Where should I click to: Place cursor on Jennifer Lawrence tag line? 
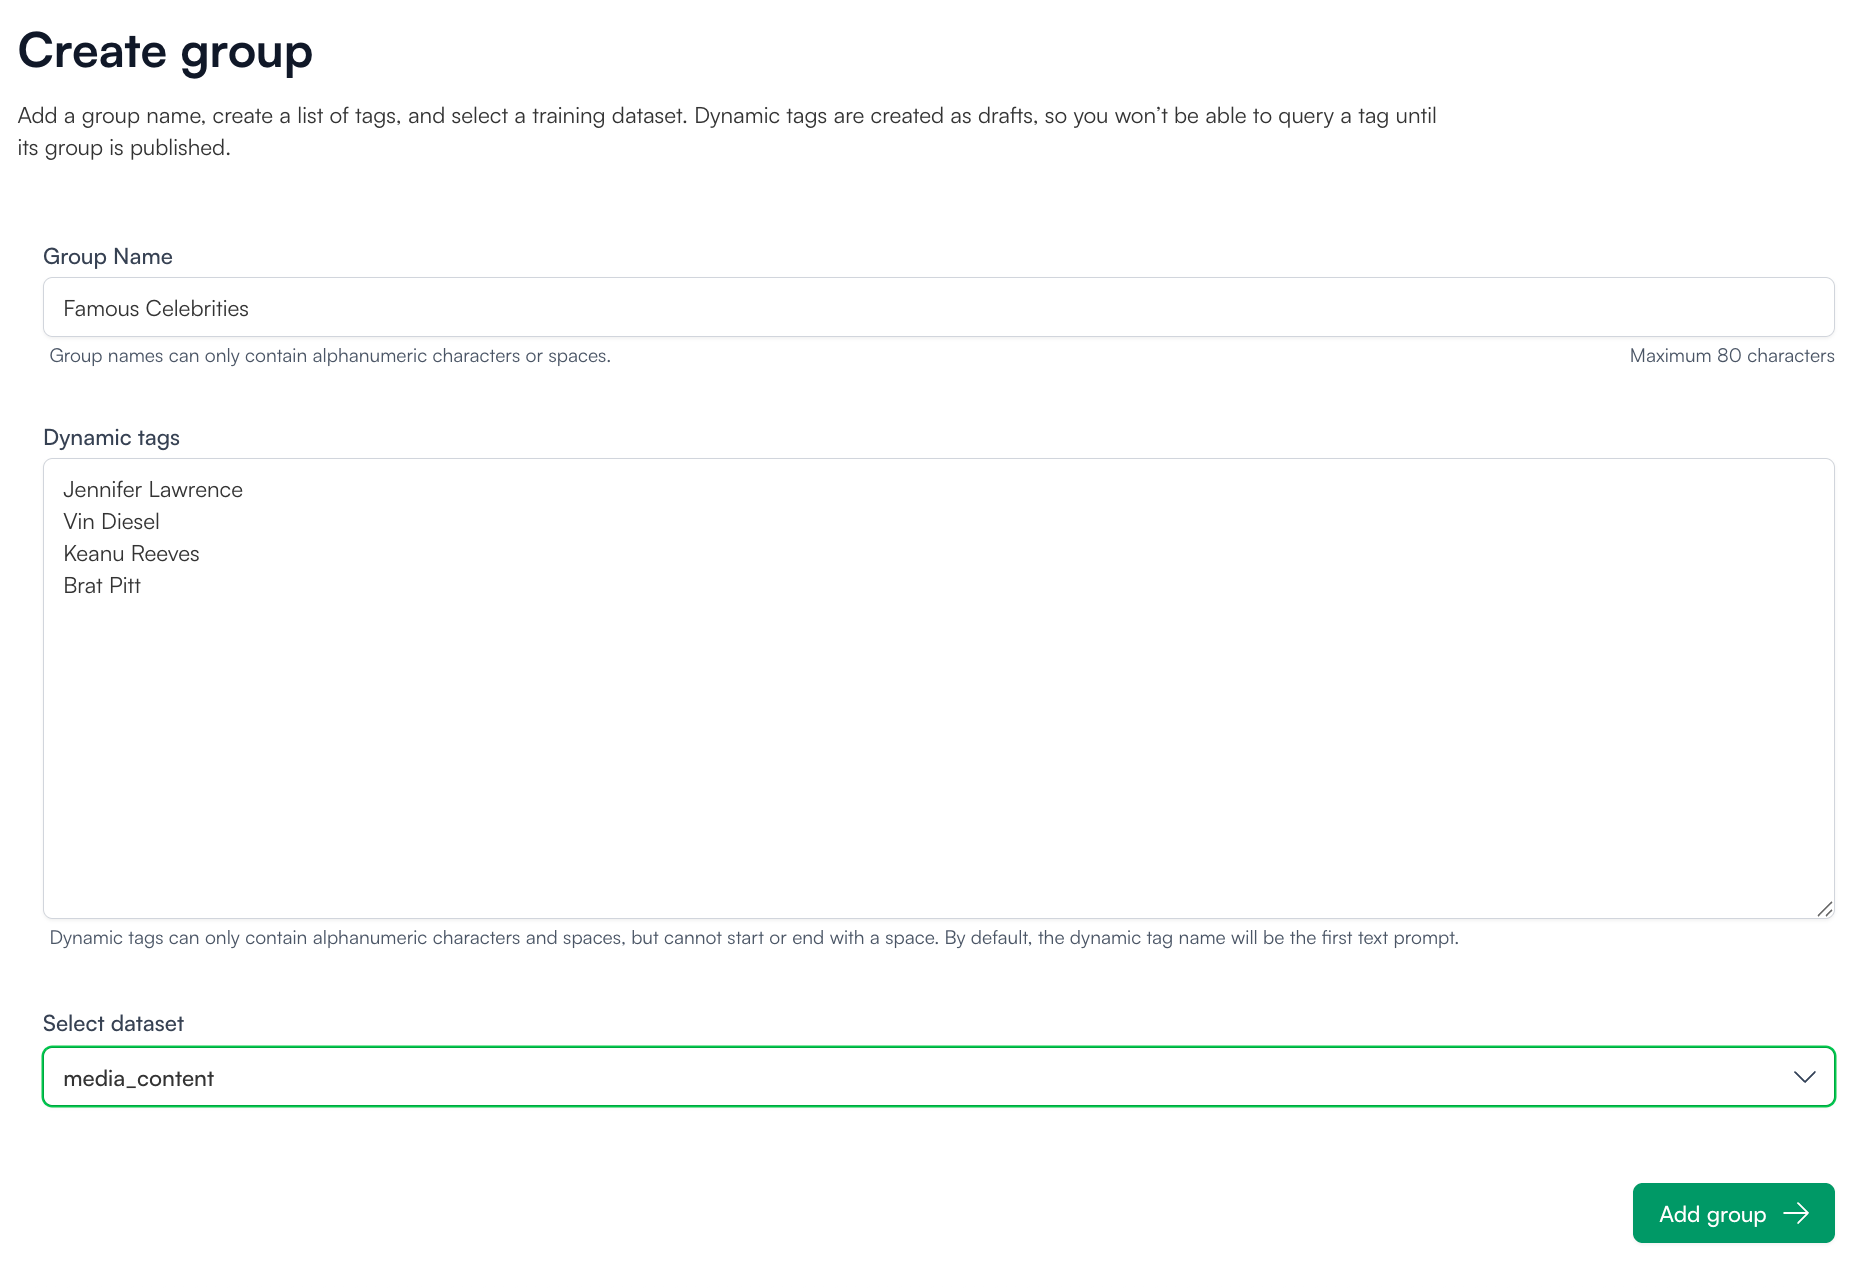click(x=153, y=490)
